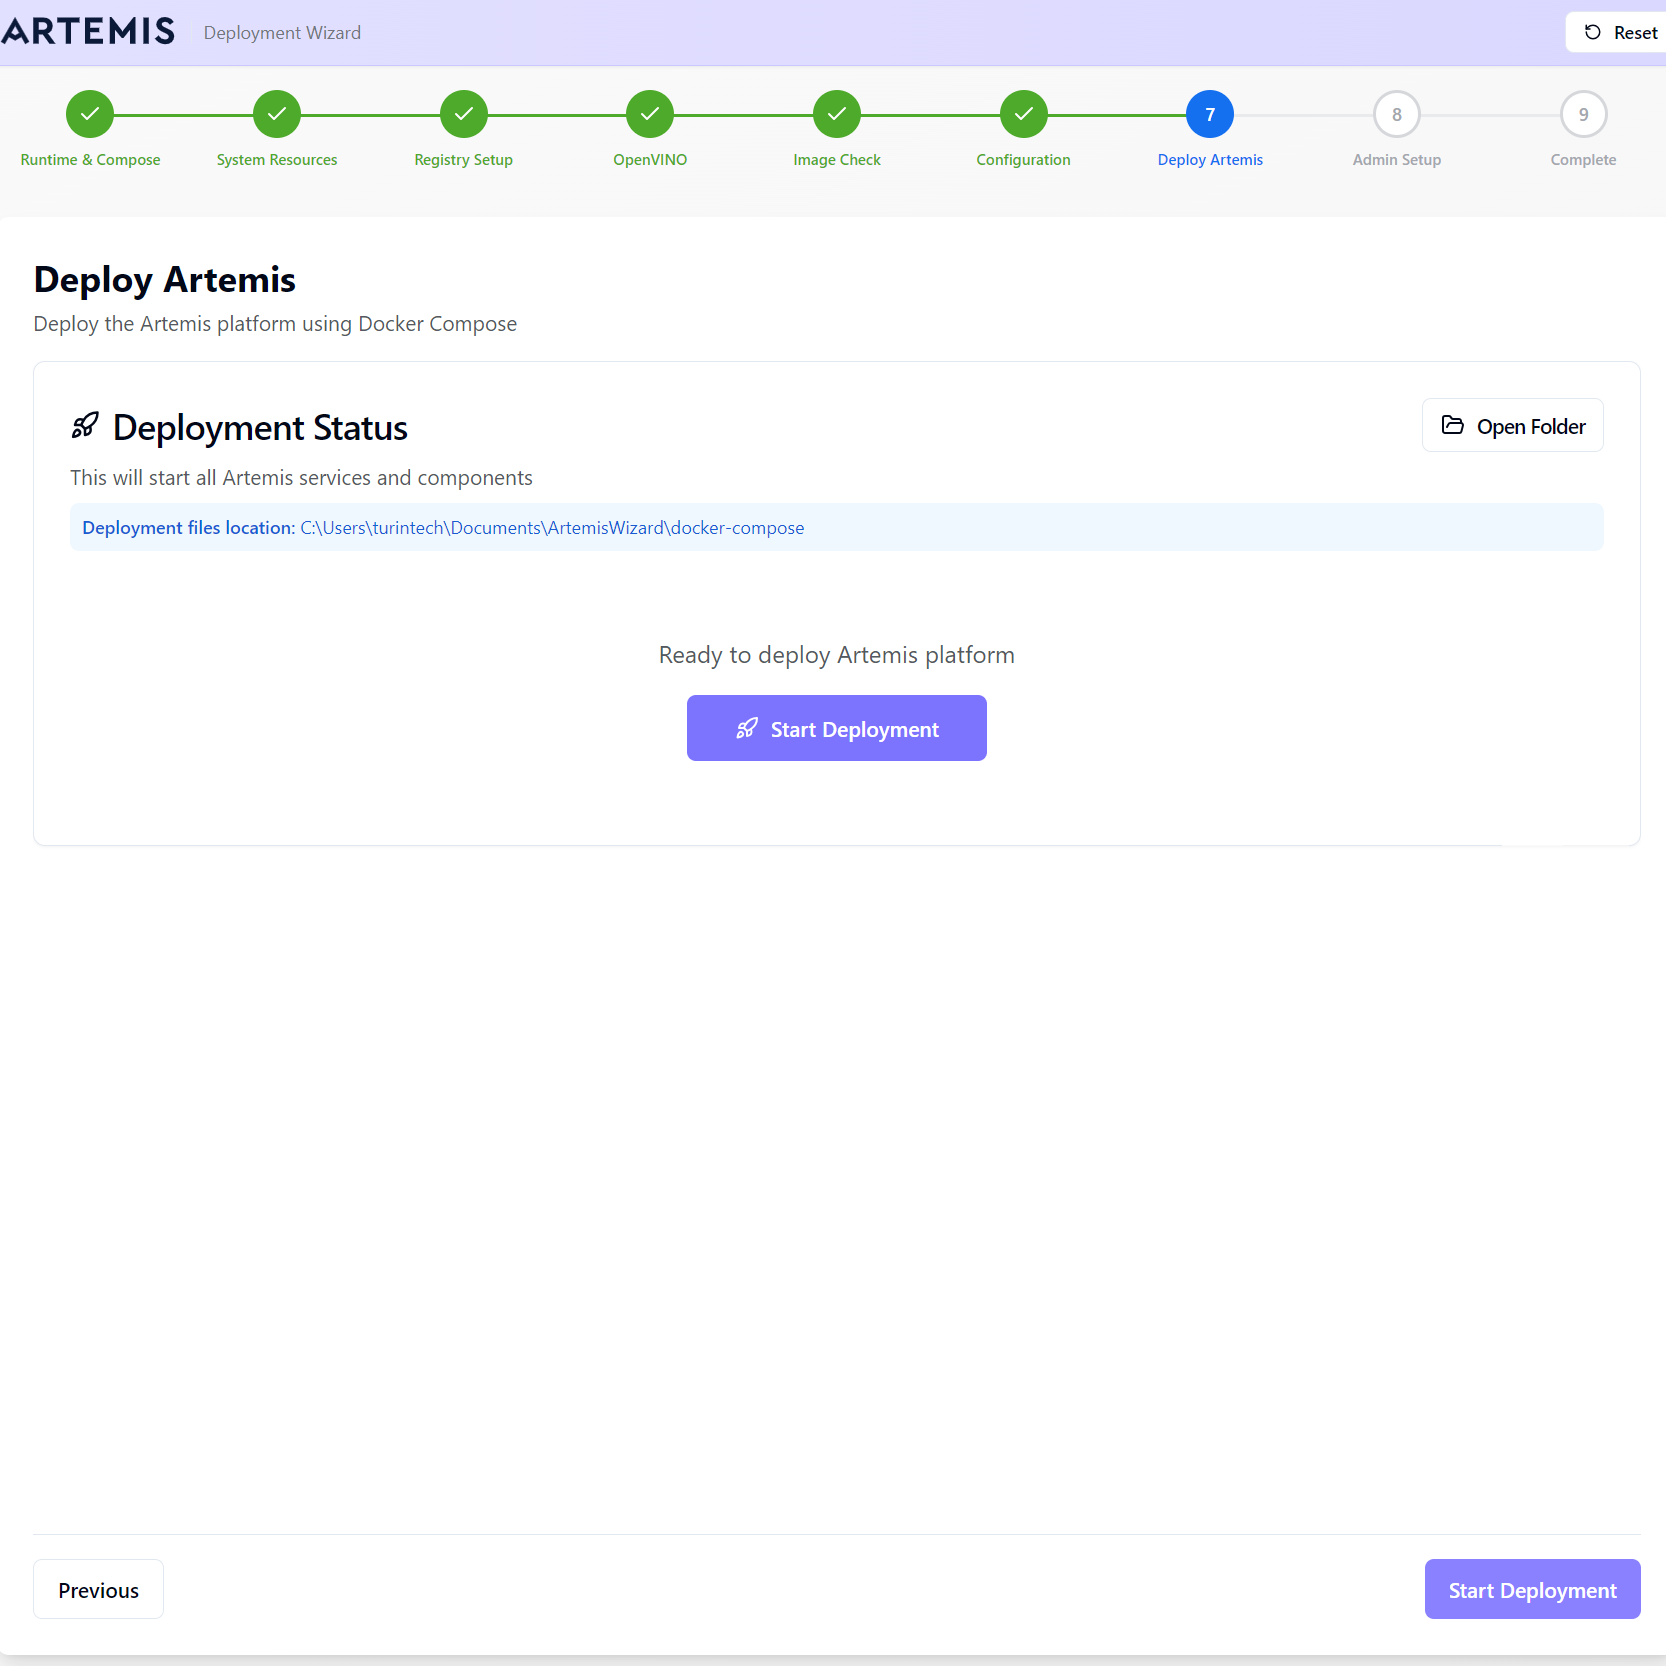The height and width of the screenshot is (1666, 1666).
Task: Go back using the Previous button
Action: (x=97, y=1589)
